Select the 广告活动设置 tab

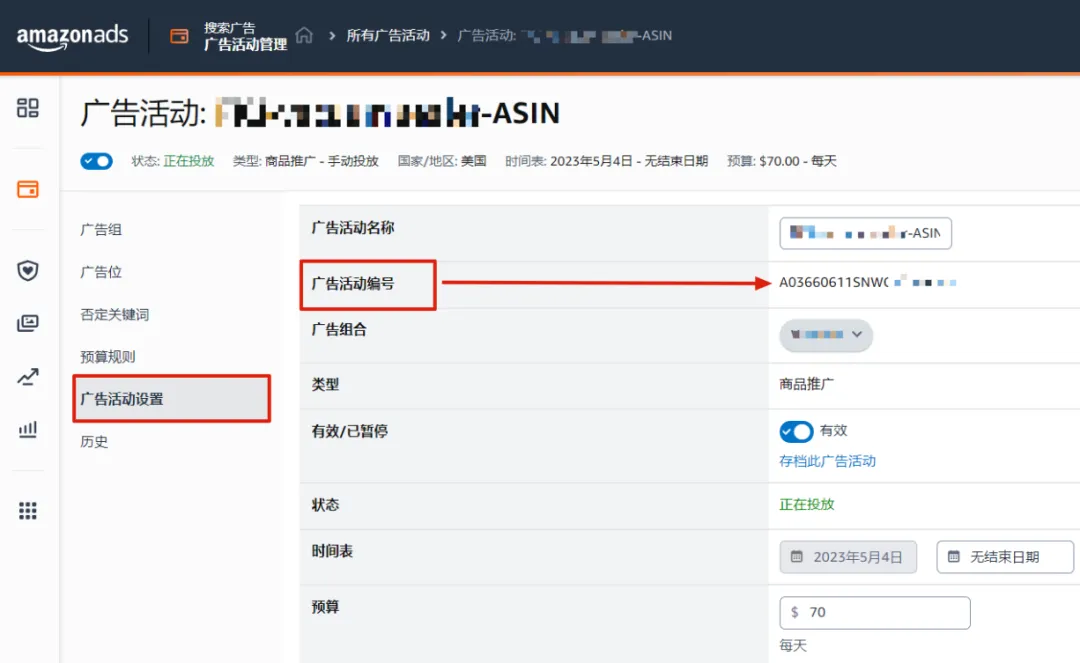tap(172, 399)
